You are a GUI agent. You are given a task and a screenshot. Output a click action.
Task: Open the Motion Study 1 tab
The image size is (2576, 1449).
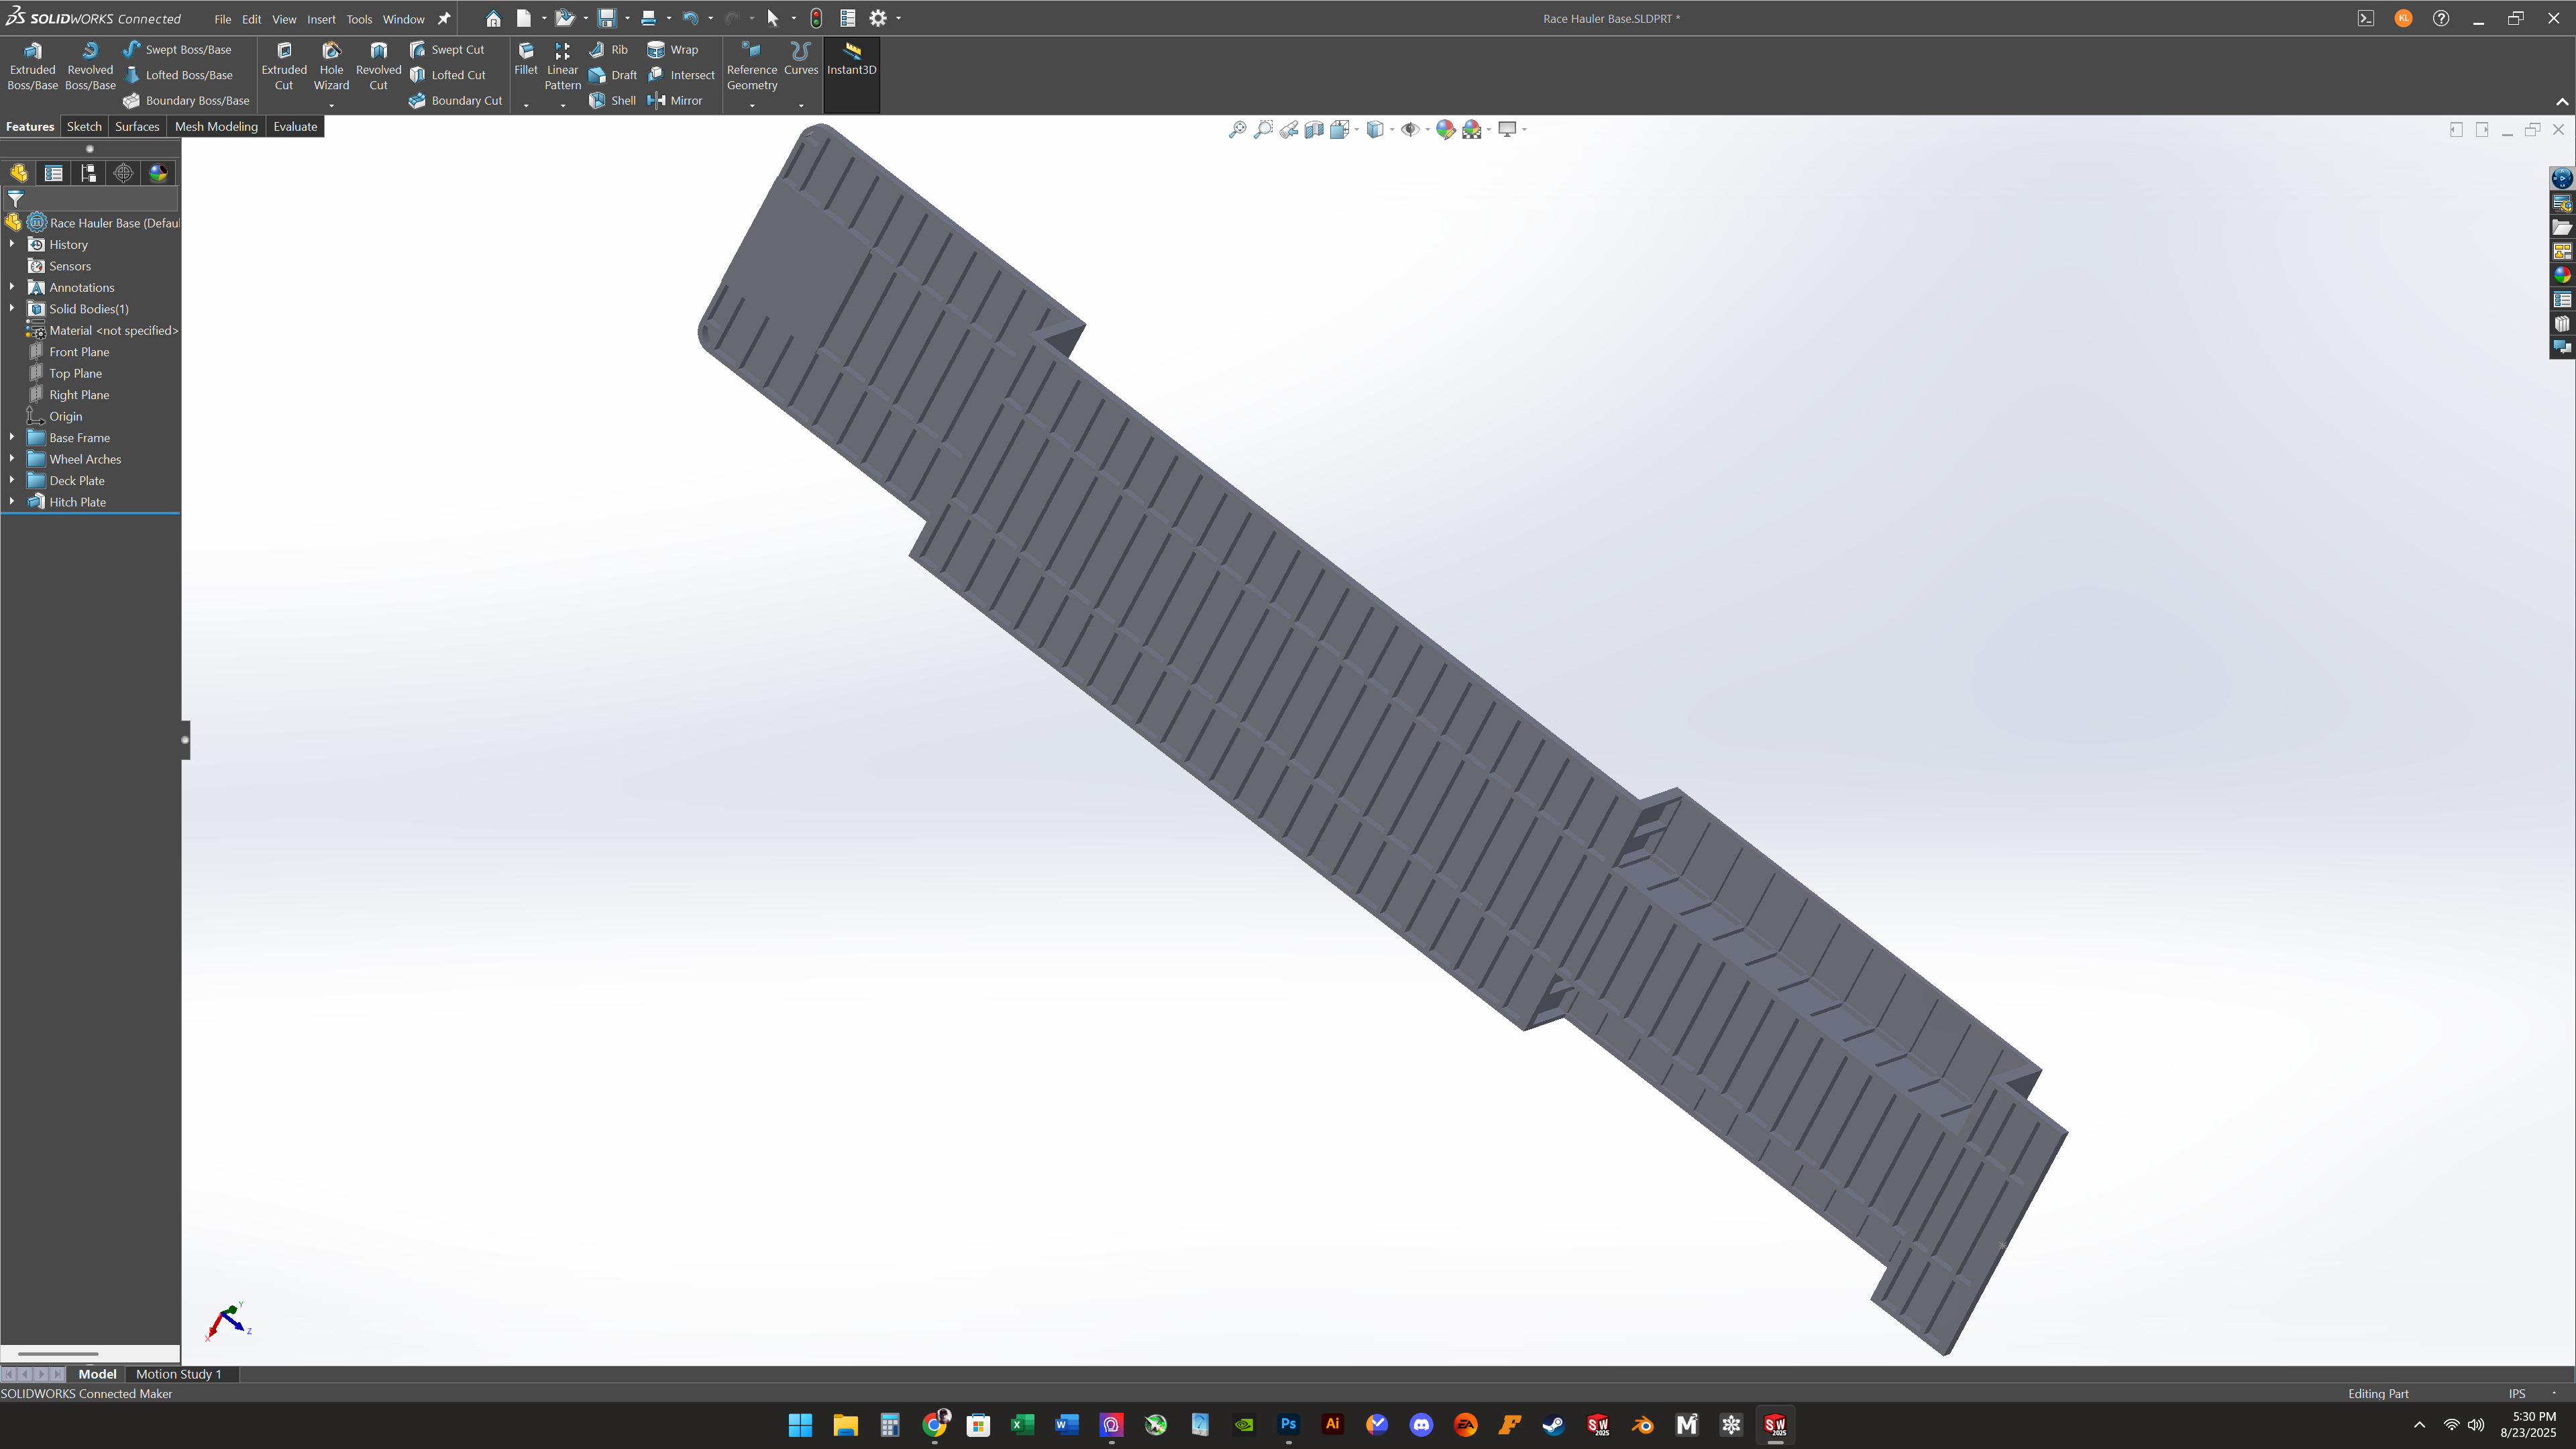click(x=178, y=1374)
